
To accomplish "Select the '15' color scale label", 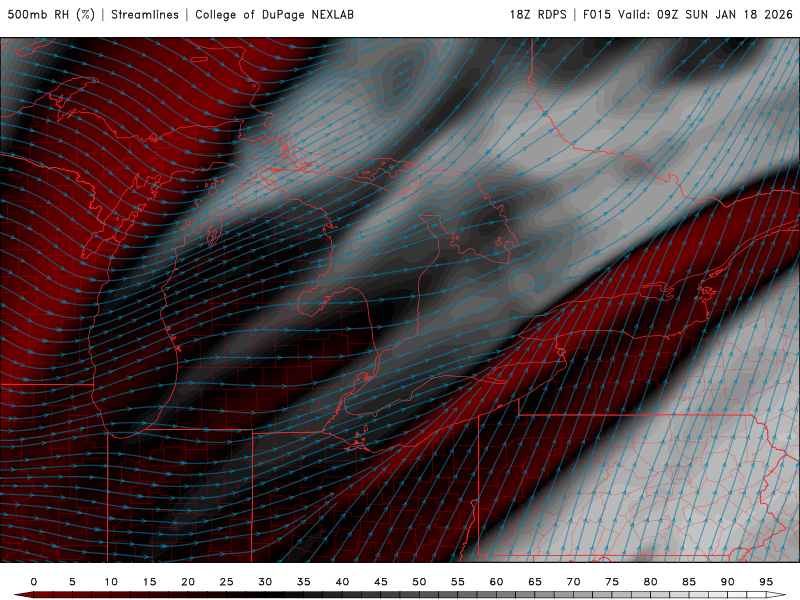I will click(x=149, y=582).
